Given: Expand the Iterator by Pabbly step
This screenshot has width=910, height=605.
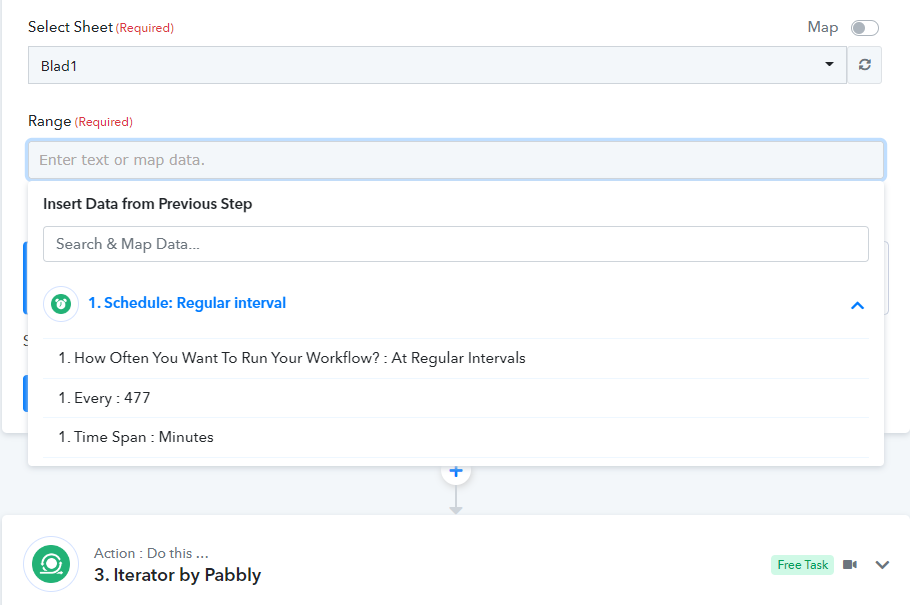Looking at the screenshot, I should point(882,565).
